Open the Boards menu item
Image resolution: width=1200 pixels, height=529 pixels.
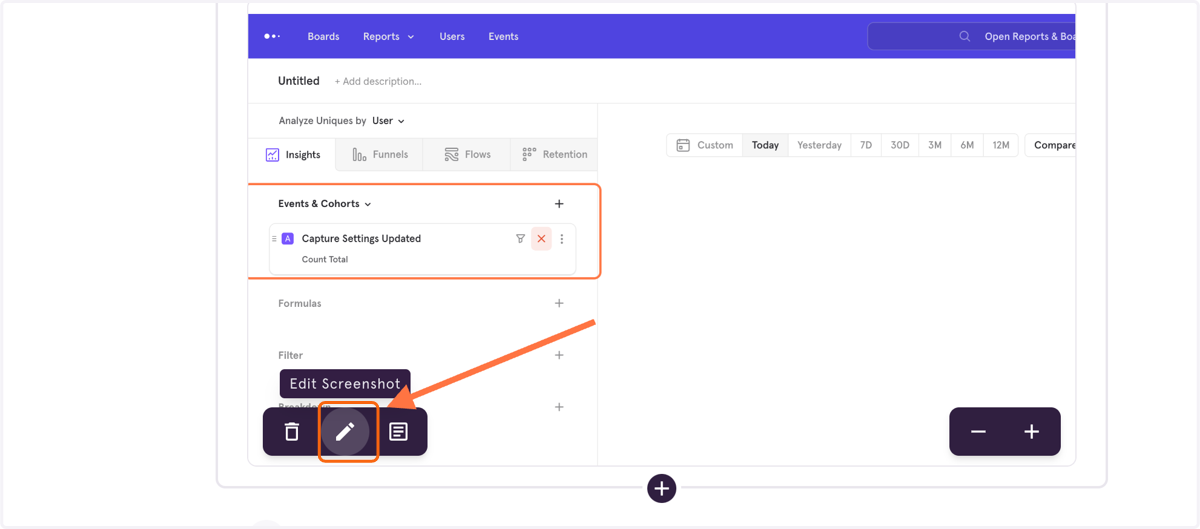[323, 36]
